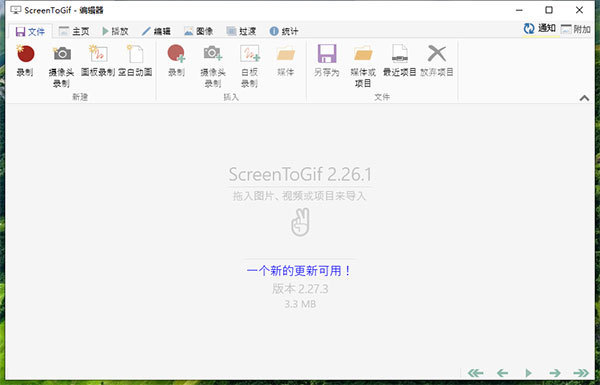Switch to the 图像 tab

tap(199, 31)
